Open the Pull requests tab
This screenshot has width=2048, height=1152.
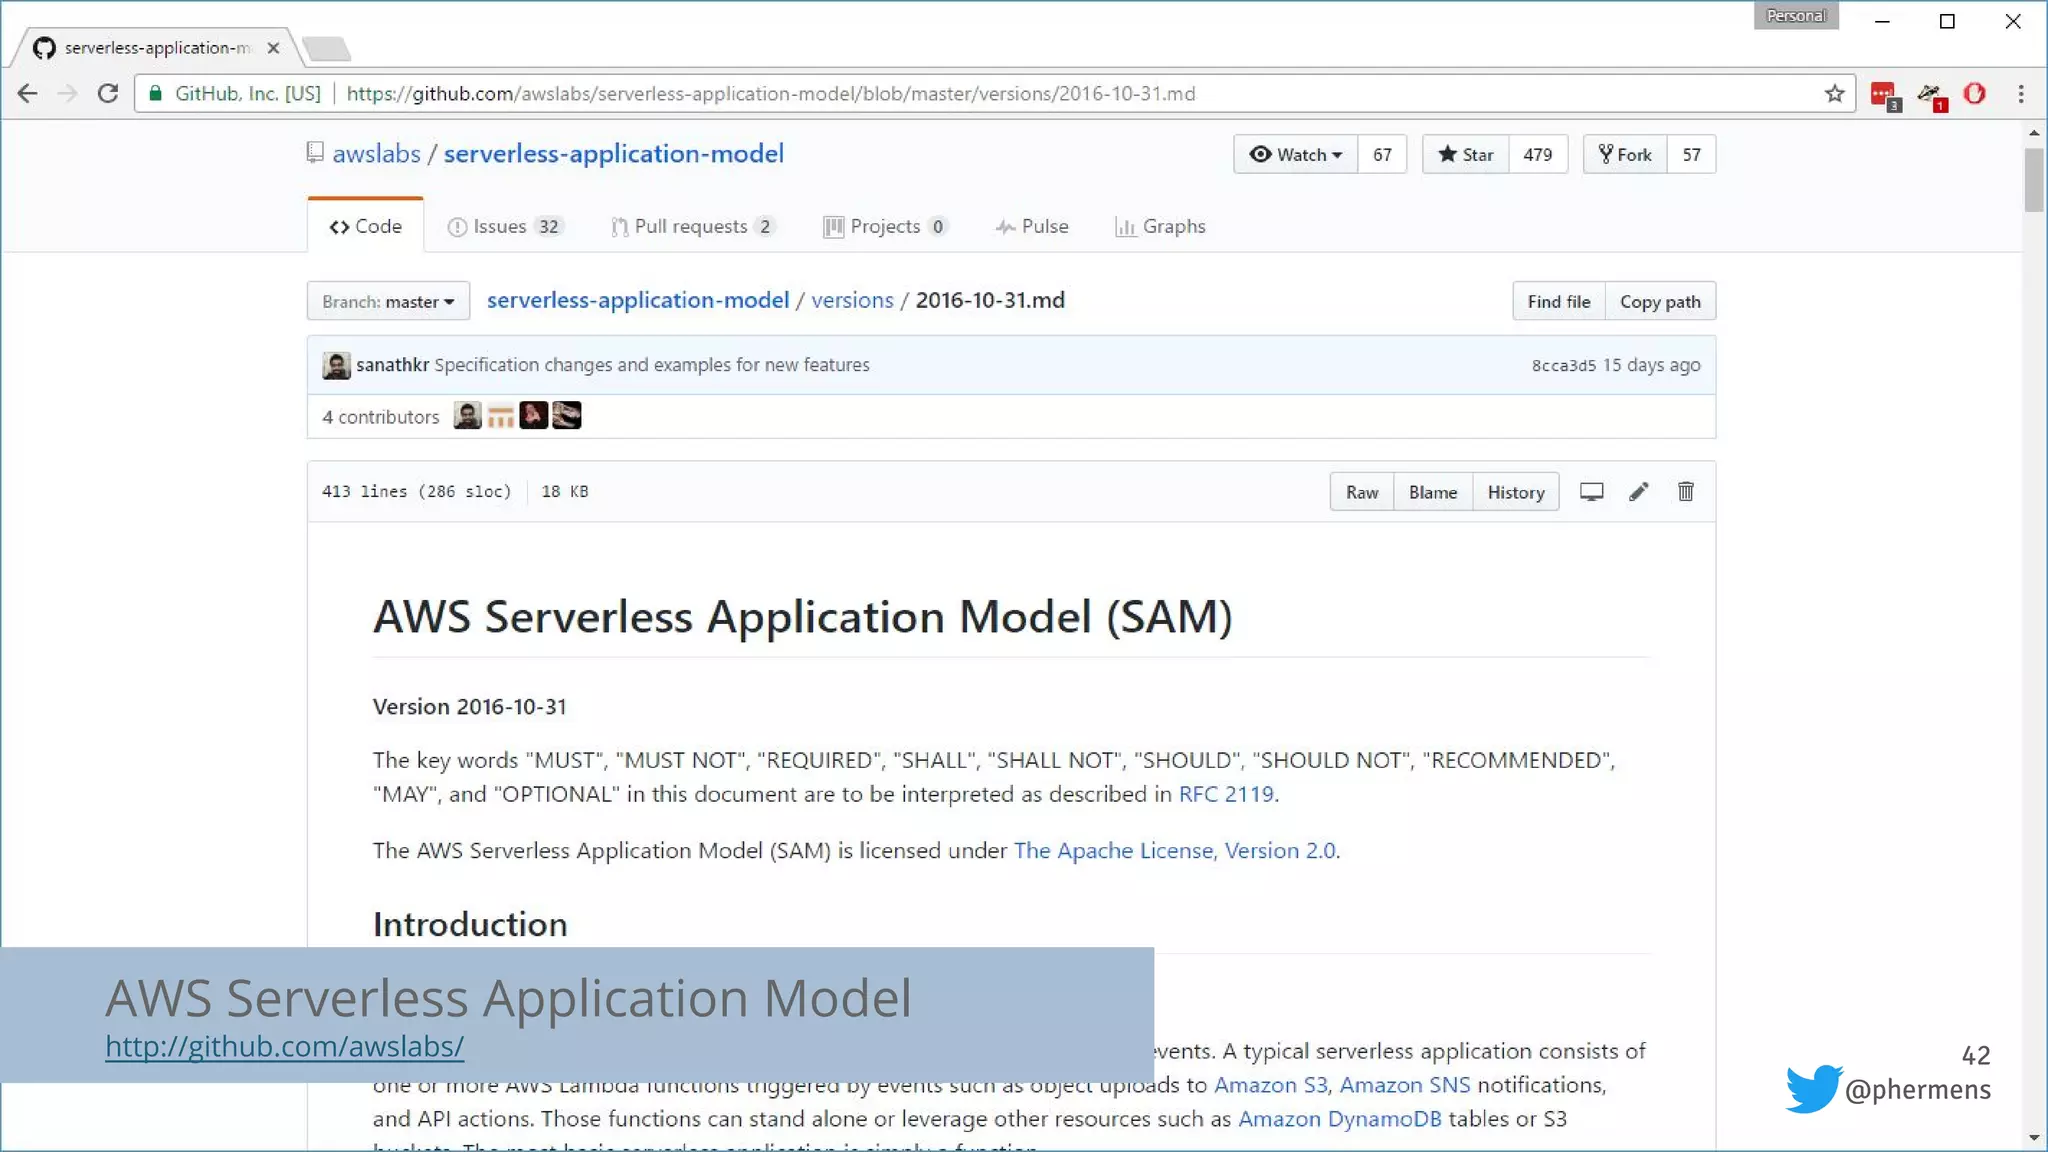[693, 227]
